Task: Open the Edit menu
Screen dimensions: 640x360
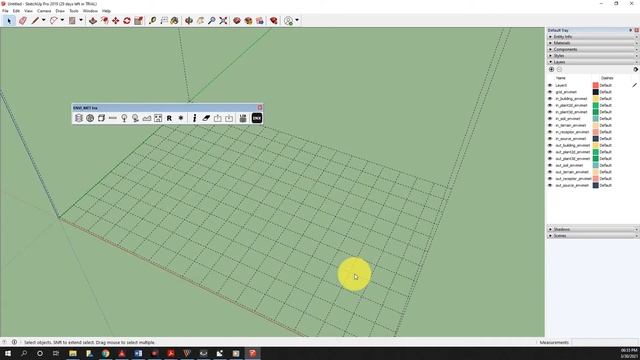Action: point(16,11)
